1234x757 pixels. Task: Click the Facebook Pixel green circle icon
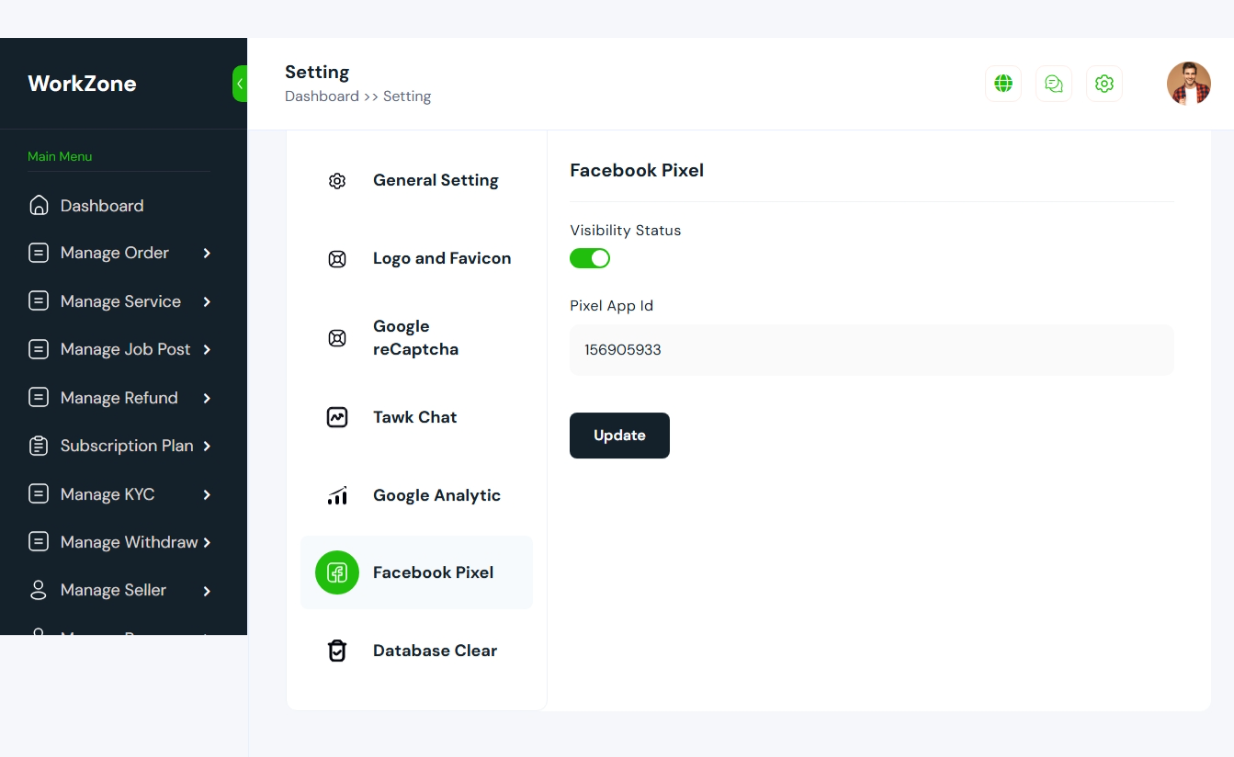[x=337, y=573]
